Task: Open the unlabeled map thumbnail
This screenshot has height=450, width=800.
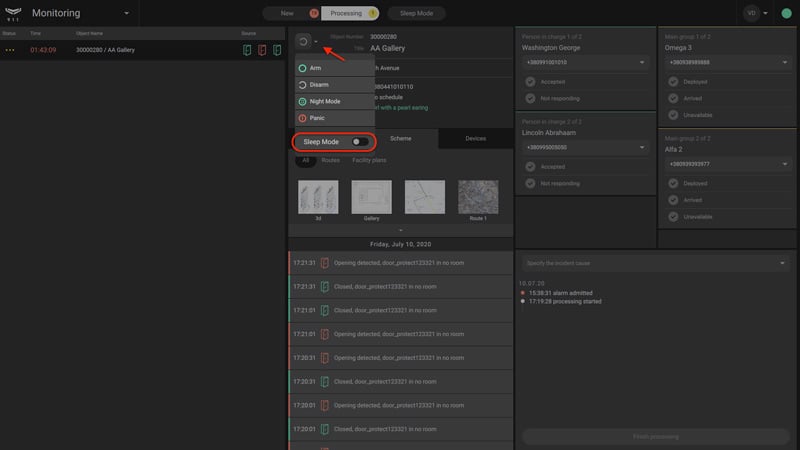Action: click(424, 197)
